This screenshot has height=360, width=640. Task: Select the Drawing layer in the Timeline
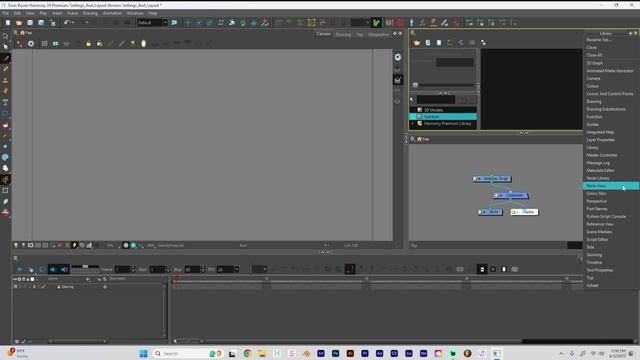pos(67,287)
